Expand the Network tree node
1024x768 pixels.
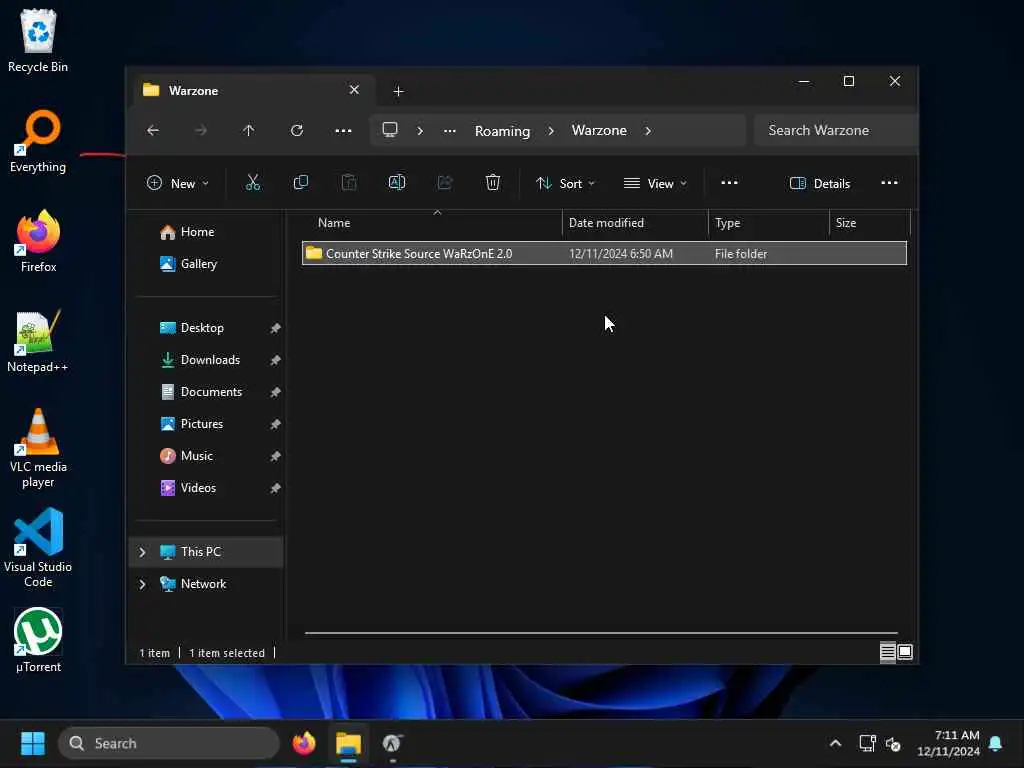click(x=142, y=584)
